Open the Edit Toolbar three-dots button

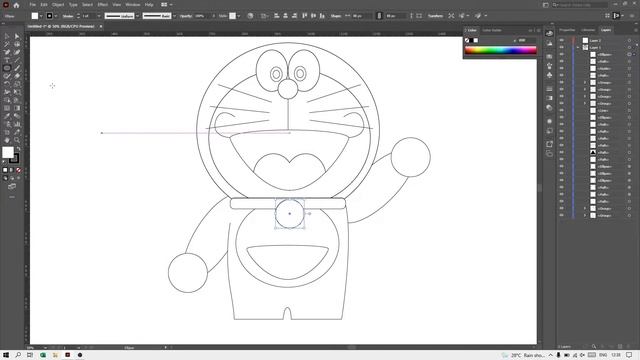point(12,197)
